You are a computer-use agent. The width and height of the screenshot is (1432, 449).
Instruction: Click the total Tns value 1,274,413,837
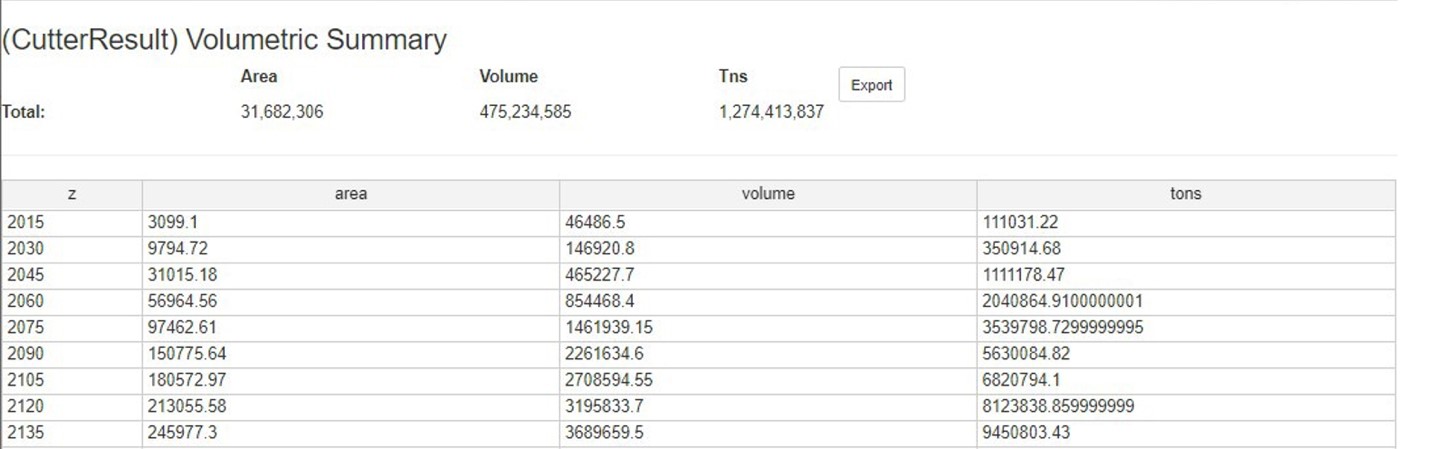[771, 112]
